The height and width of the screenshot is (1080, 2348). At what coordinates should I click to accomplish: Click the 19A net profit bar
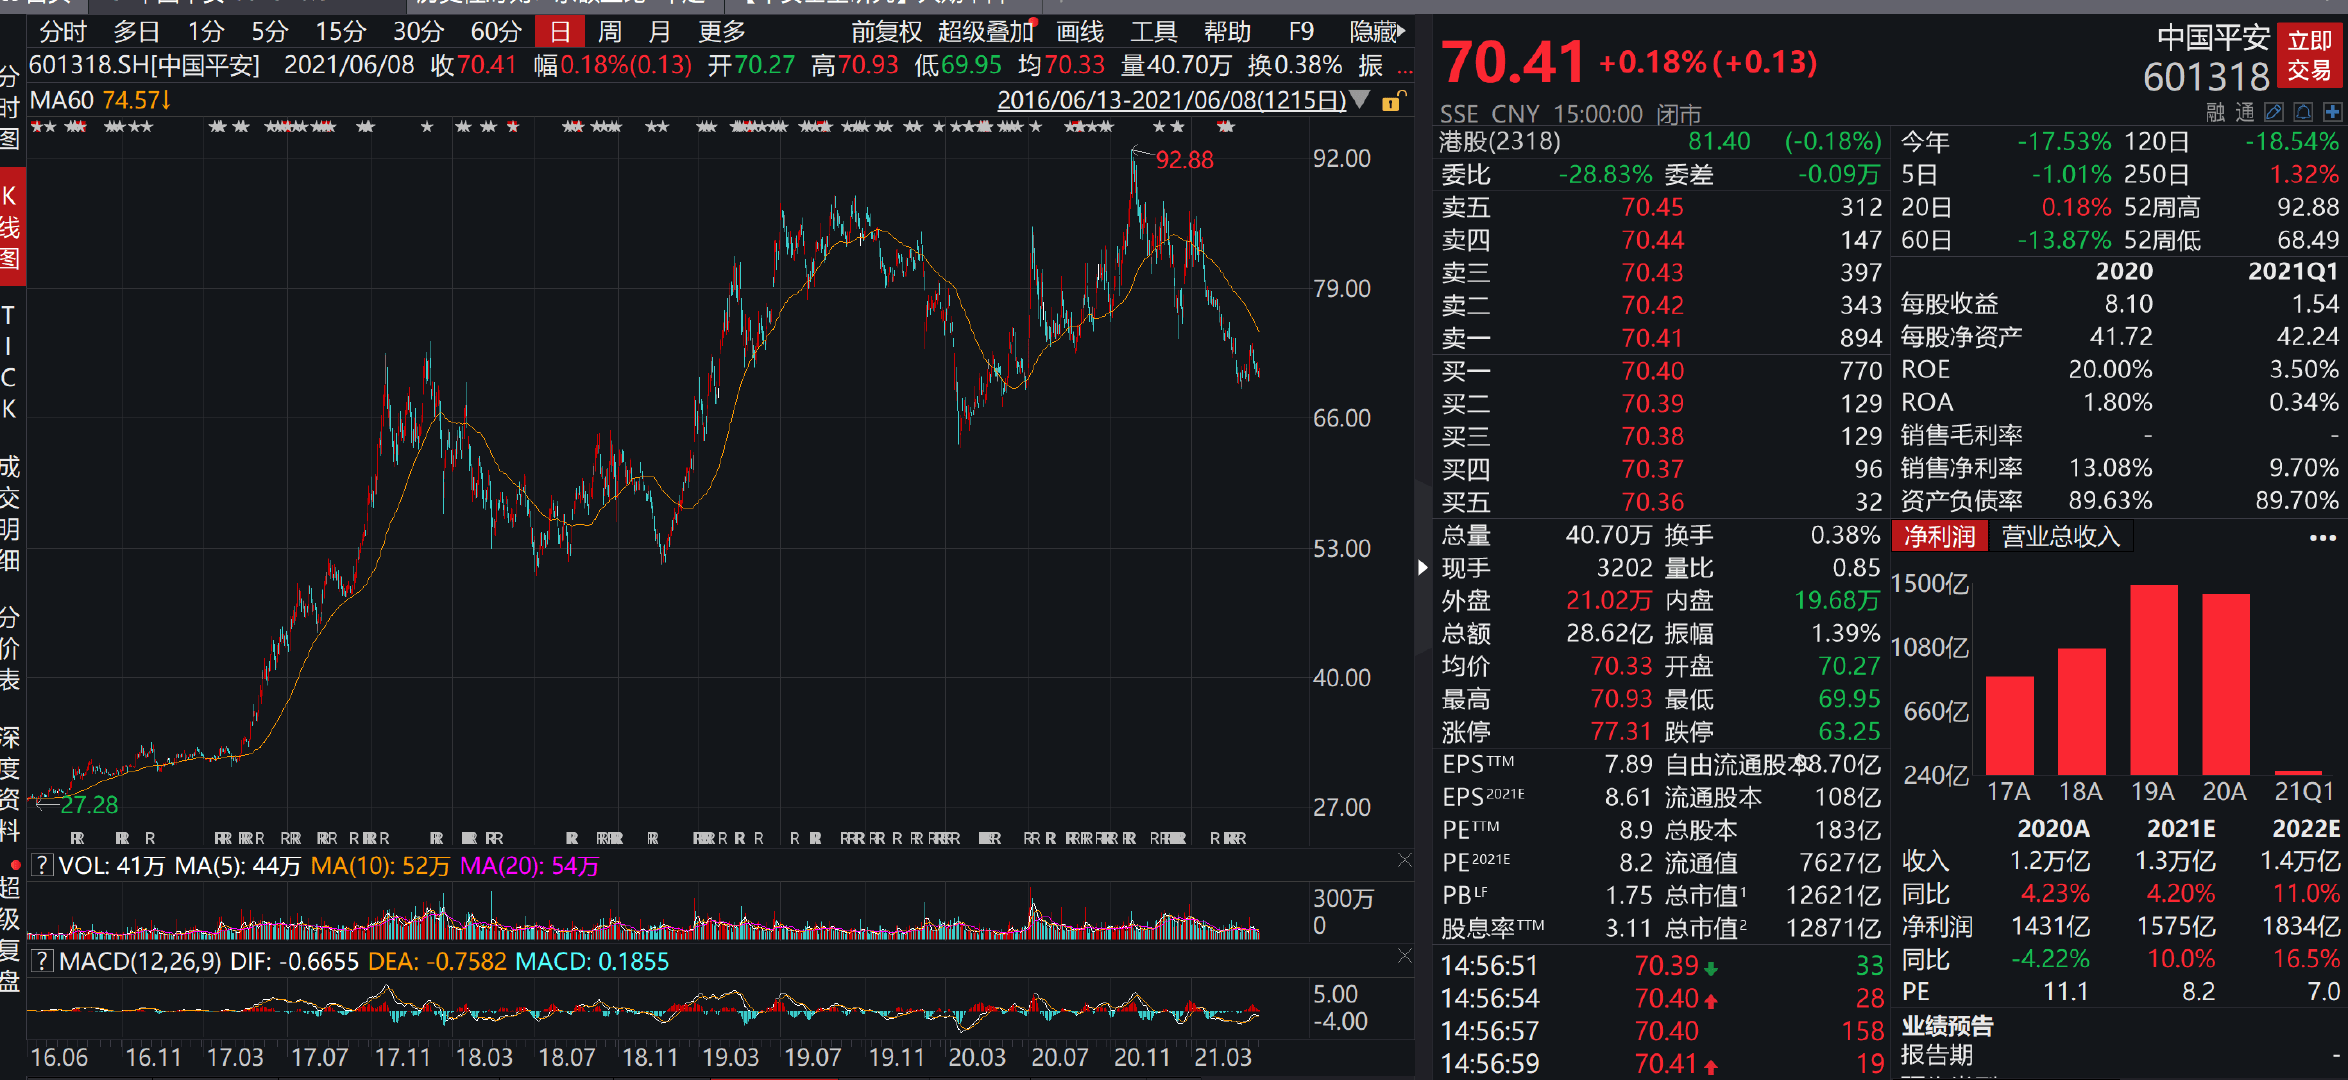point(2153,679)
